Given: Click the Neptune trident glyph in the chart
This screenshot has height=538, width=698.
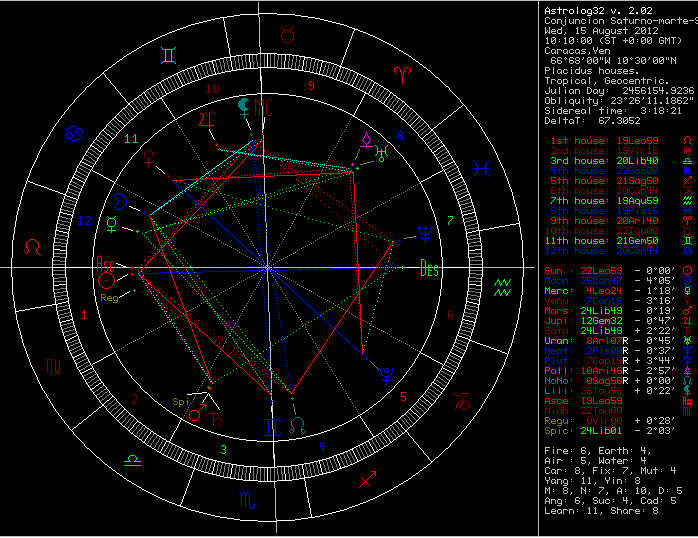Looking at the screenshot, I should (426, 234).
